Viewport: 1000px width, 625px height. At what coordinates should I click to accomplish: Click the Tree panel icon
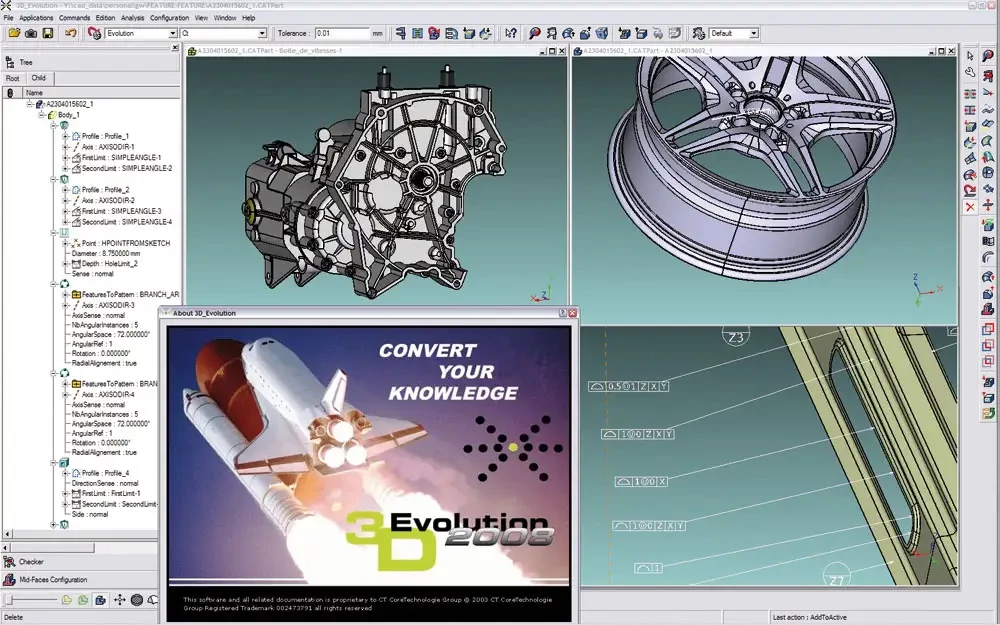point(10,62)
